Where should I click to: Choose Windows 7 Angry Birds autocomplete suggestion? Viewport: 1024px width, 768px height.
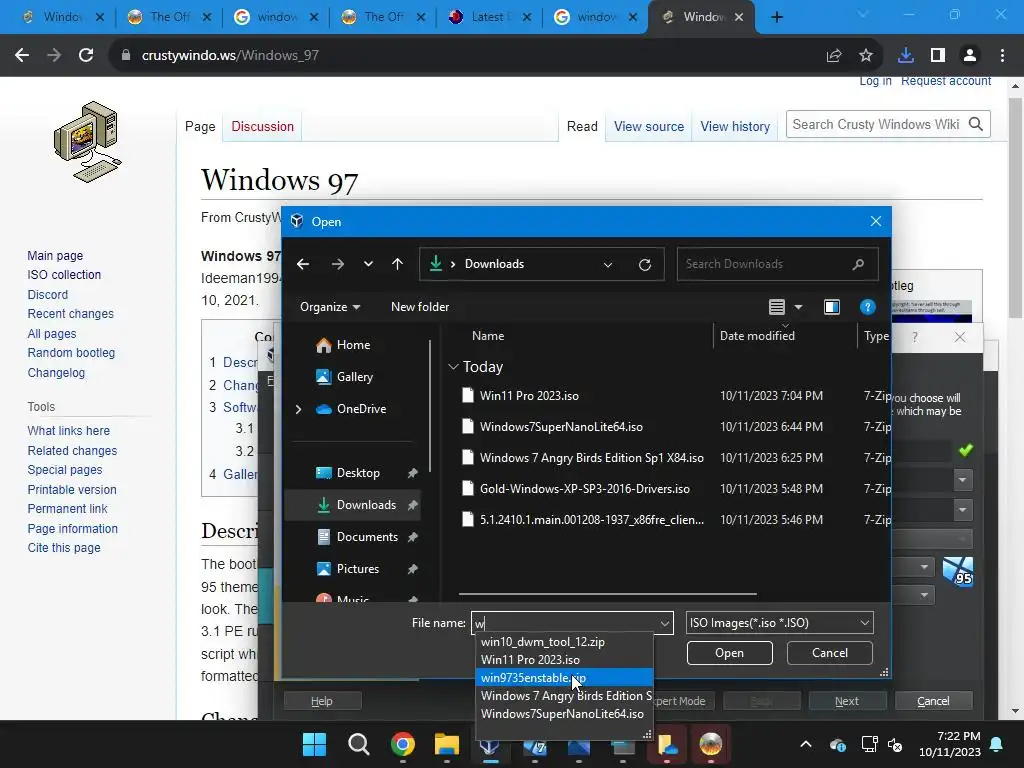click(564, 696)
